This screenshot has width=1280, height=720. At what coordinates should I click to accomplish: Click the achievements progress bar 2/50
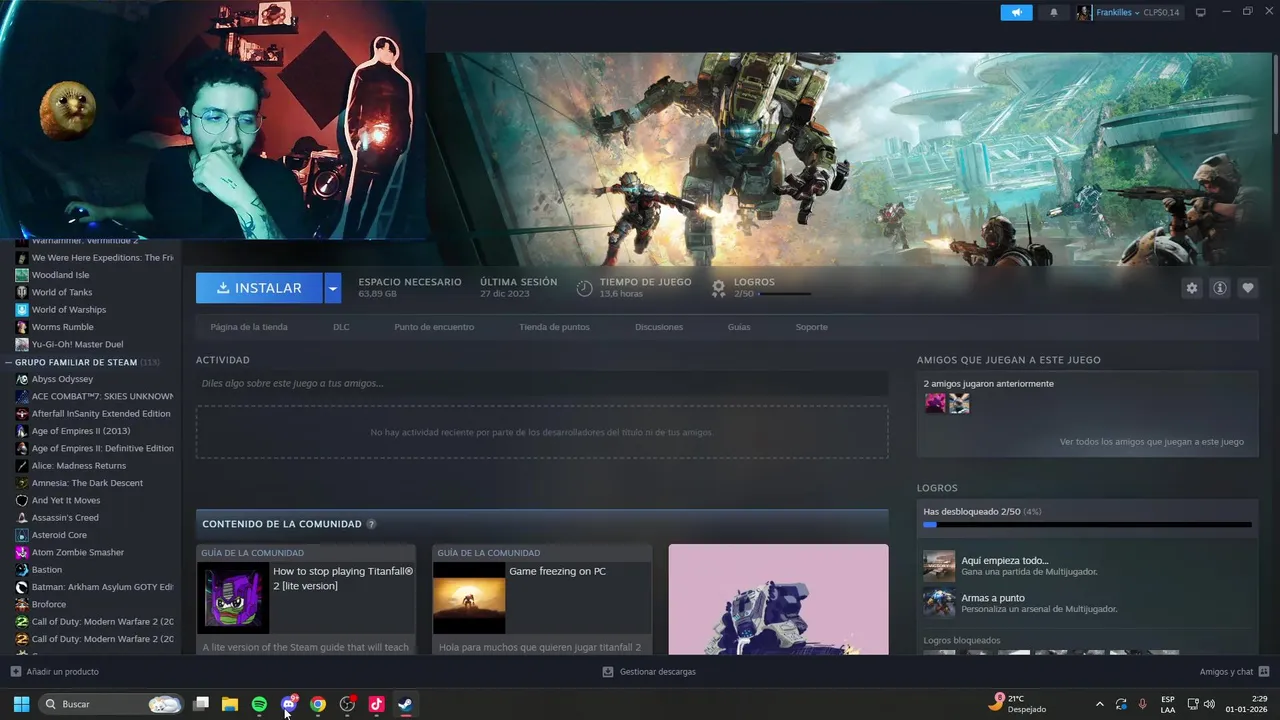1087,524
